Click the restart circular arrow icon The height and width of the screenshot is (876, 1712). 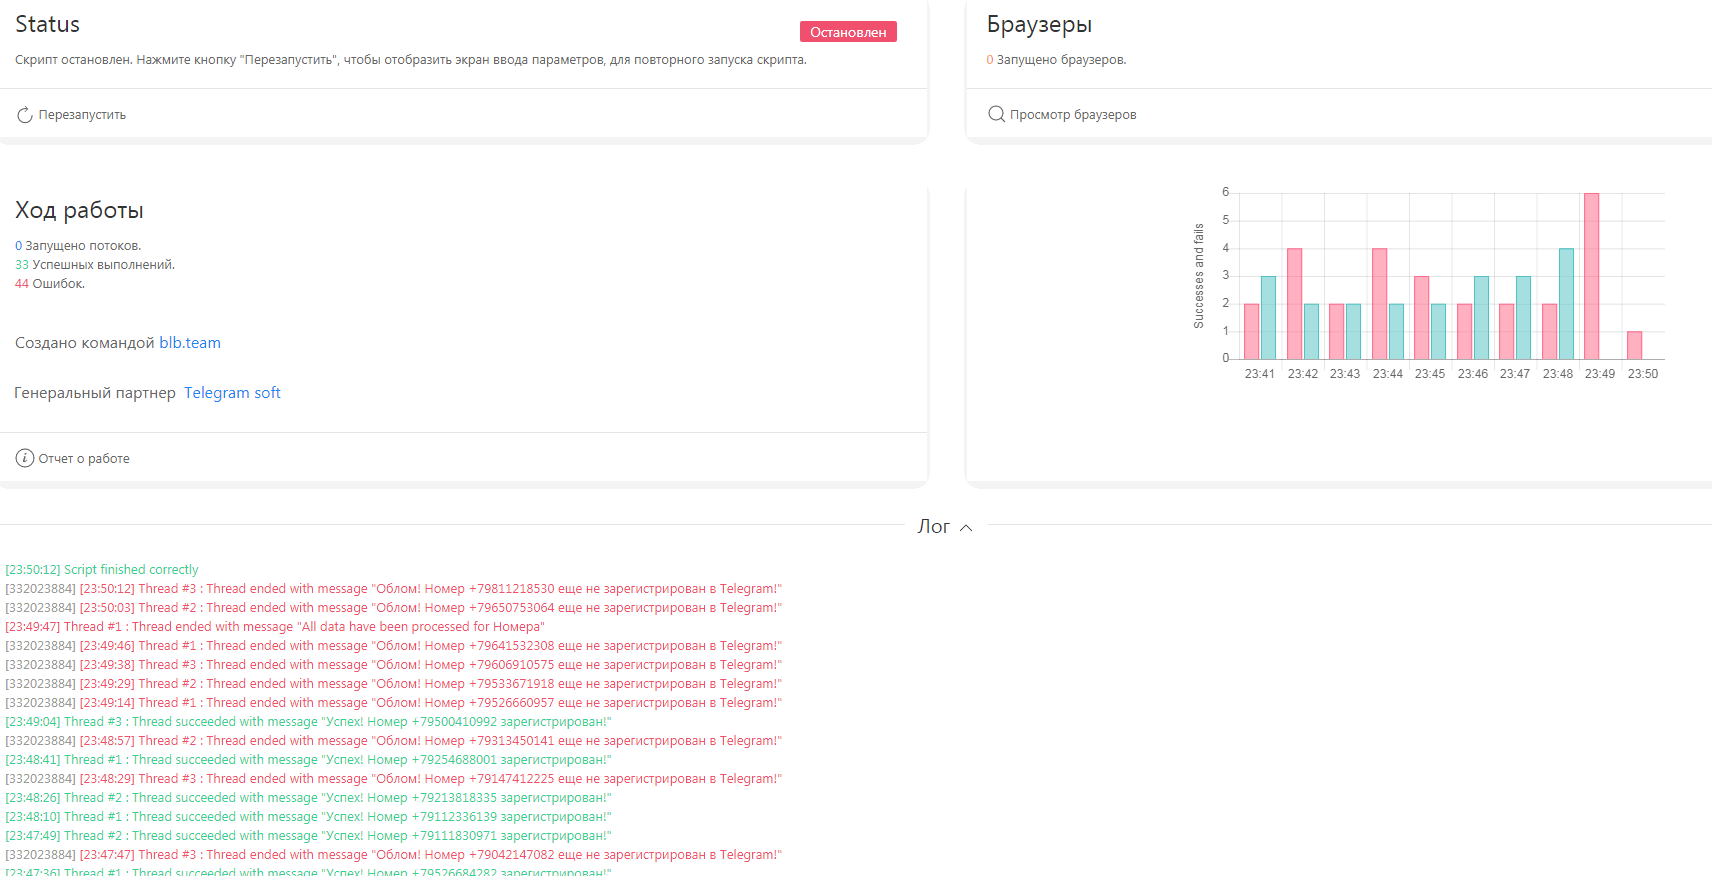pyautogui.click(x=25, y=115)
